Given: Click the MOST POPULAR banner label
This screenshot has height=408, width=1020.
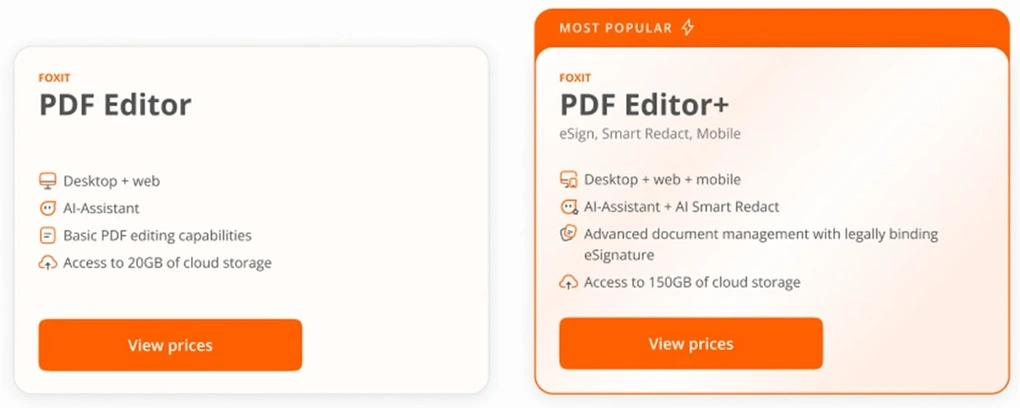Looking at the screenshot, I should pyautogui.click(x=615, y=28).
